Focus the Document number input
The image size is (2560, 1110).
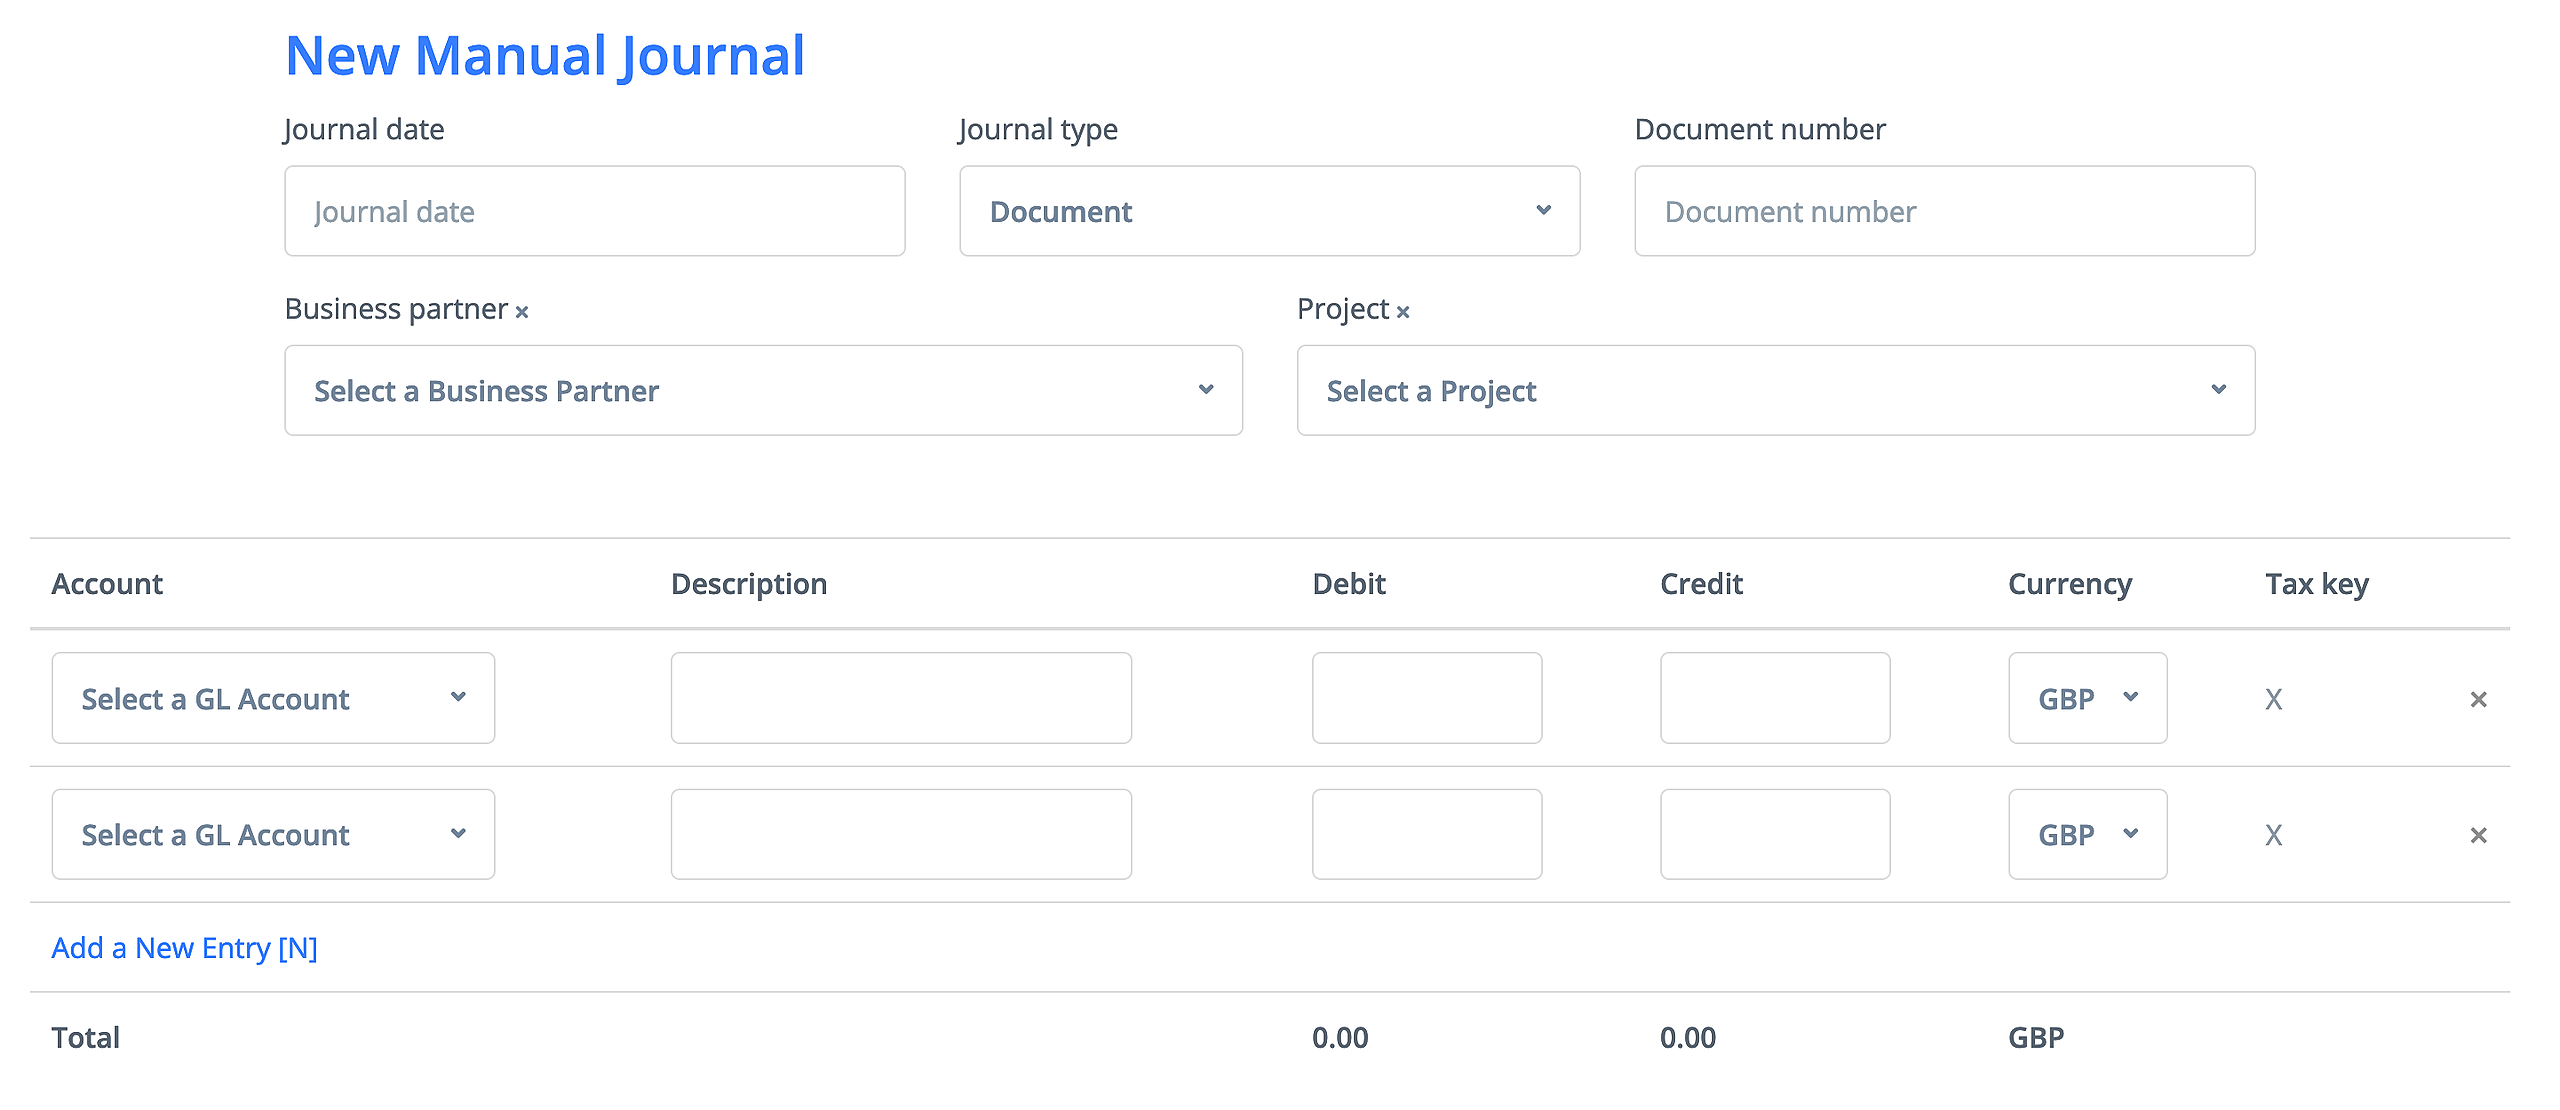[1944, 211]
